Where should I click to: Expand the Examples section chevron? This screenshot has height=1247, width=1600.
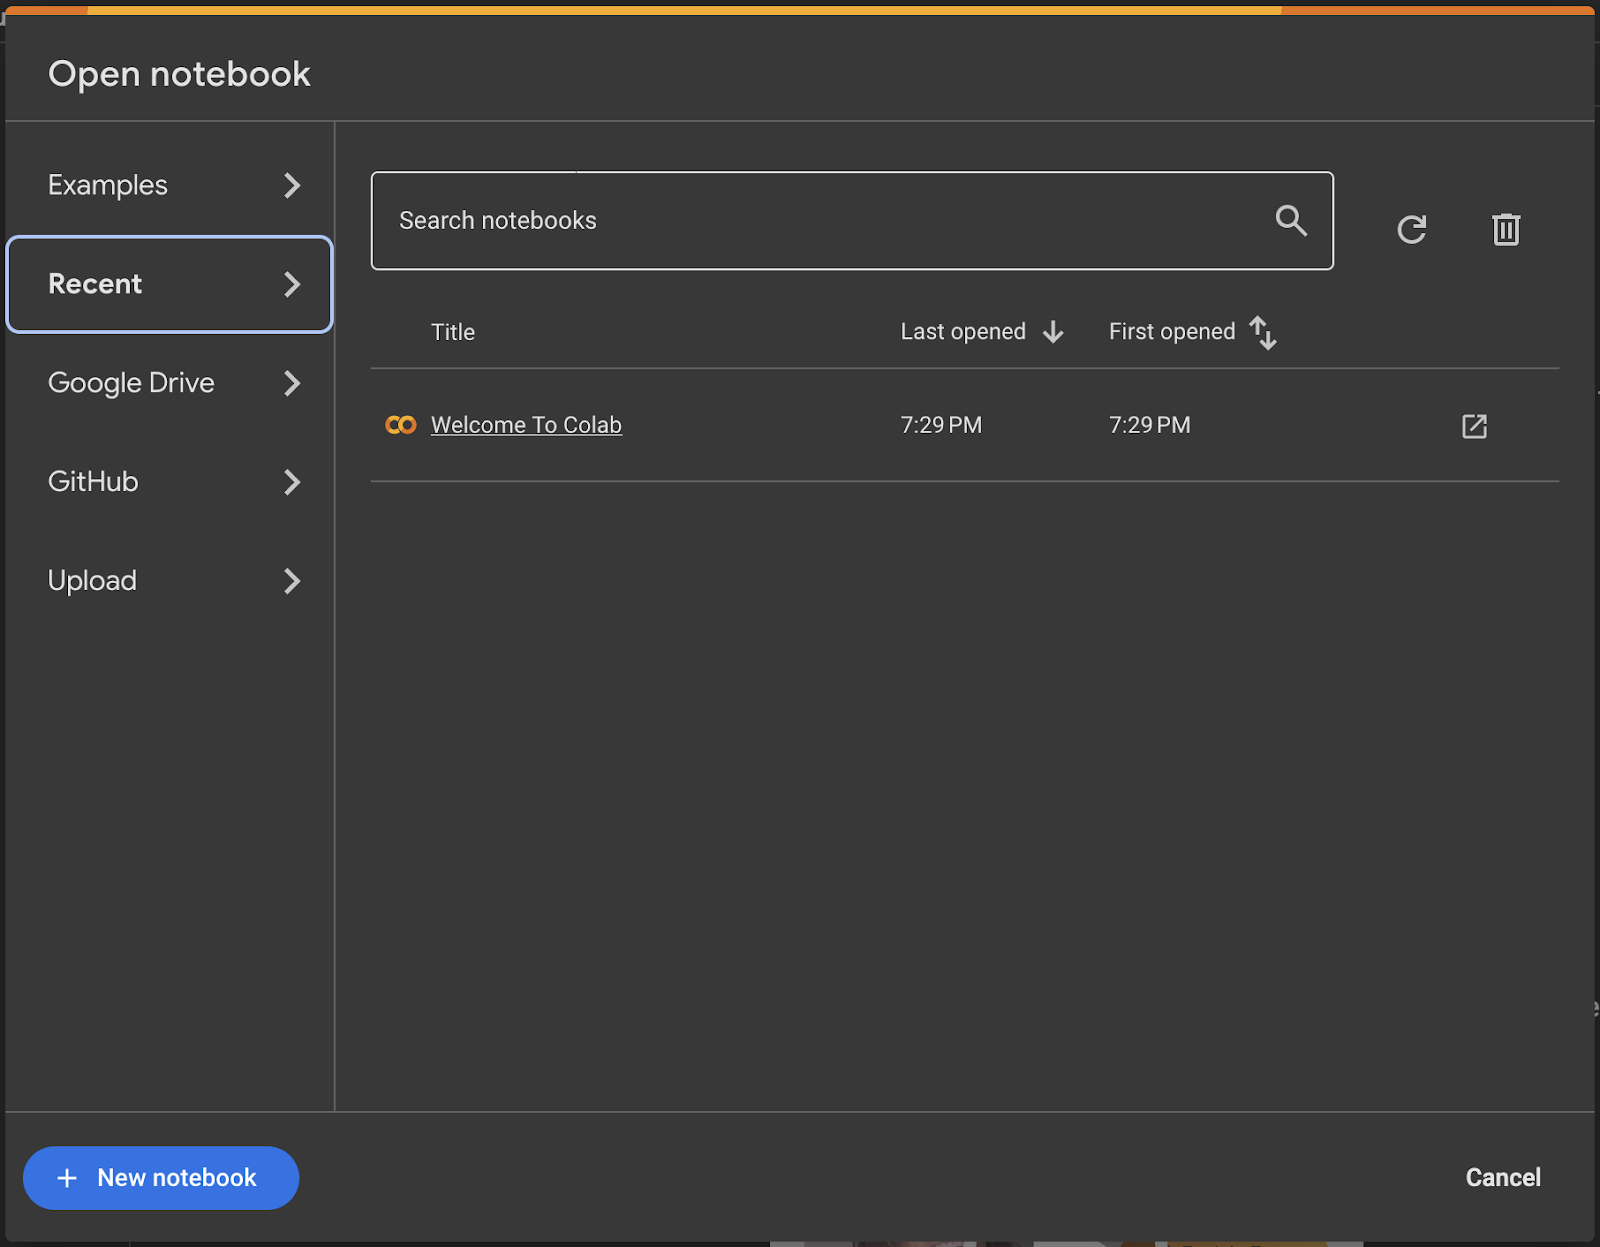[x=291, y=185]
